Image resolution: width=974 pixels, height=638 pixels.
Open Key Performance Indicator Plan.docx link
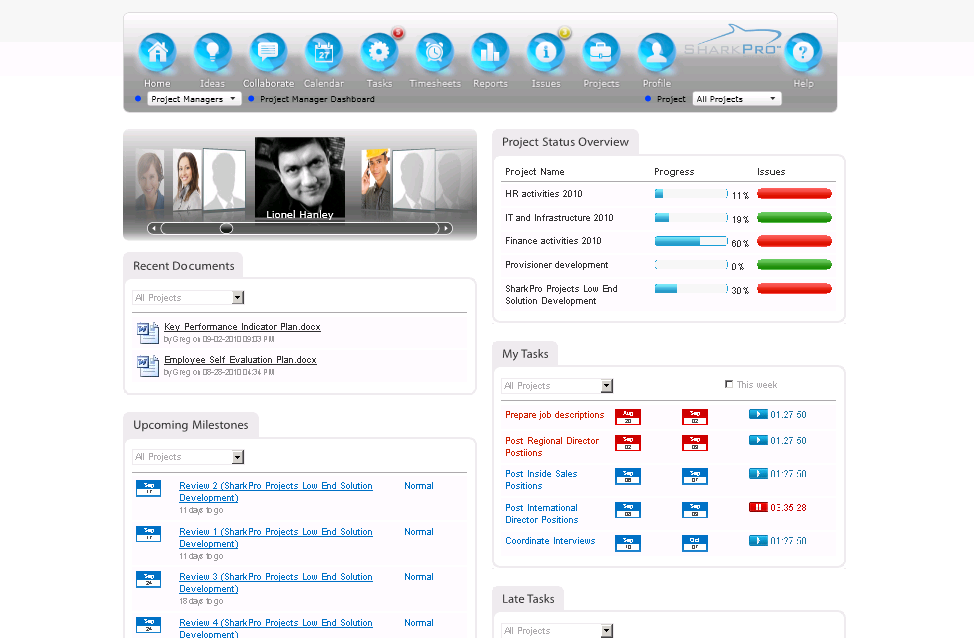(242, 327)
